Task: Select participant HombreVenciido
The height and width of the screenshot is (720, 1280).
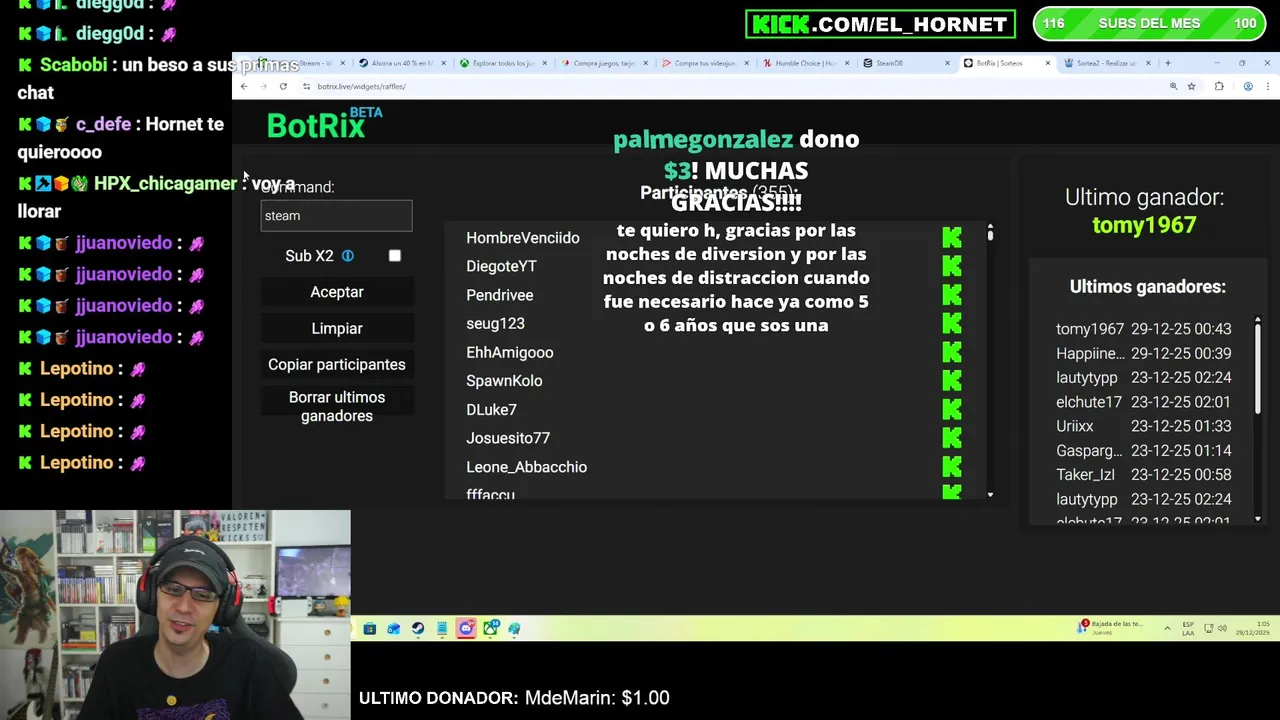Action: coord(523,238)
